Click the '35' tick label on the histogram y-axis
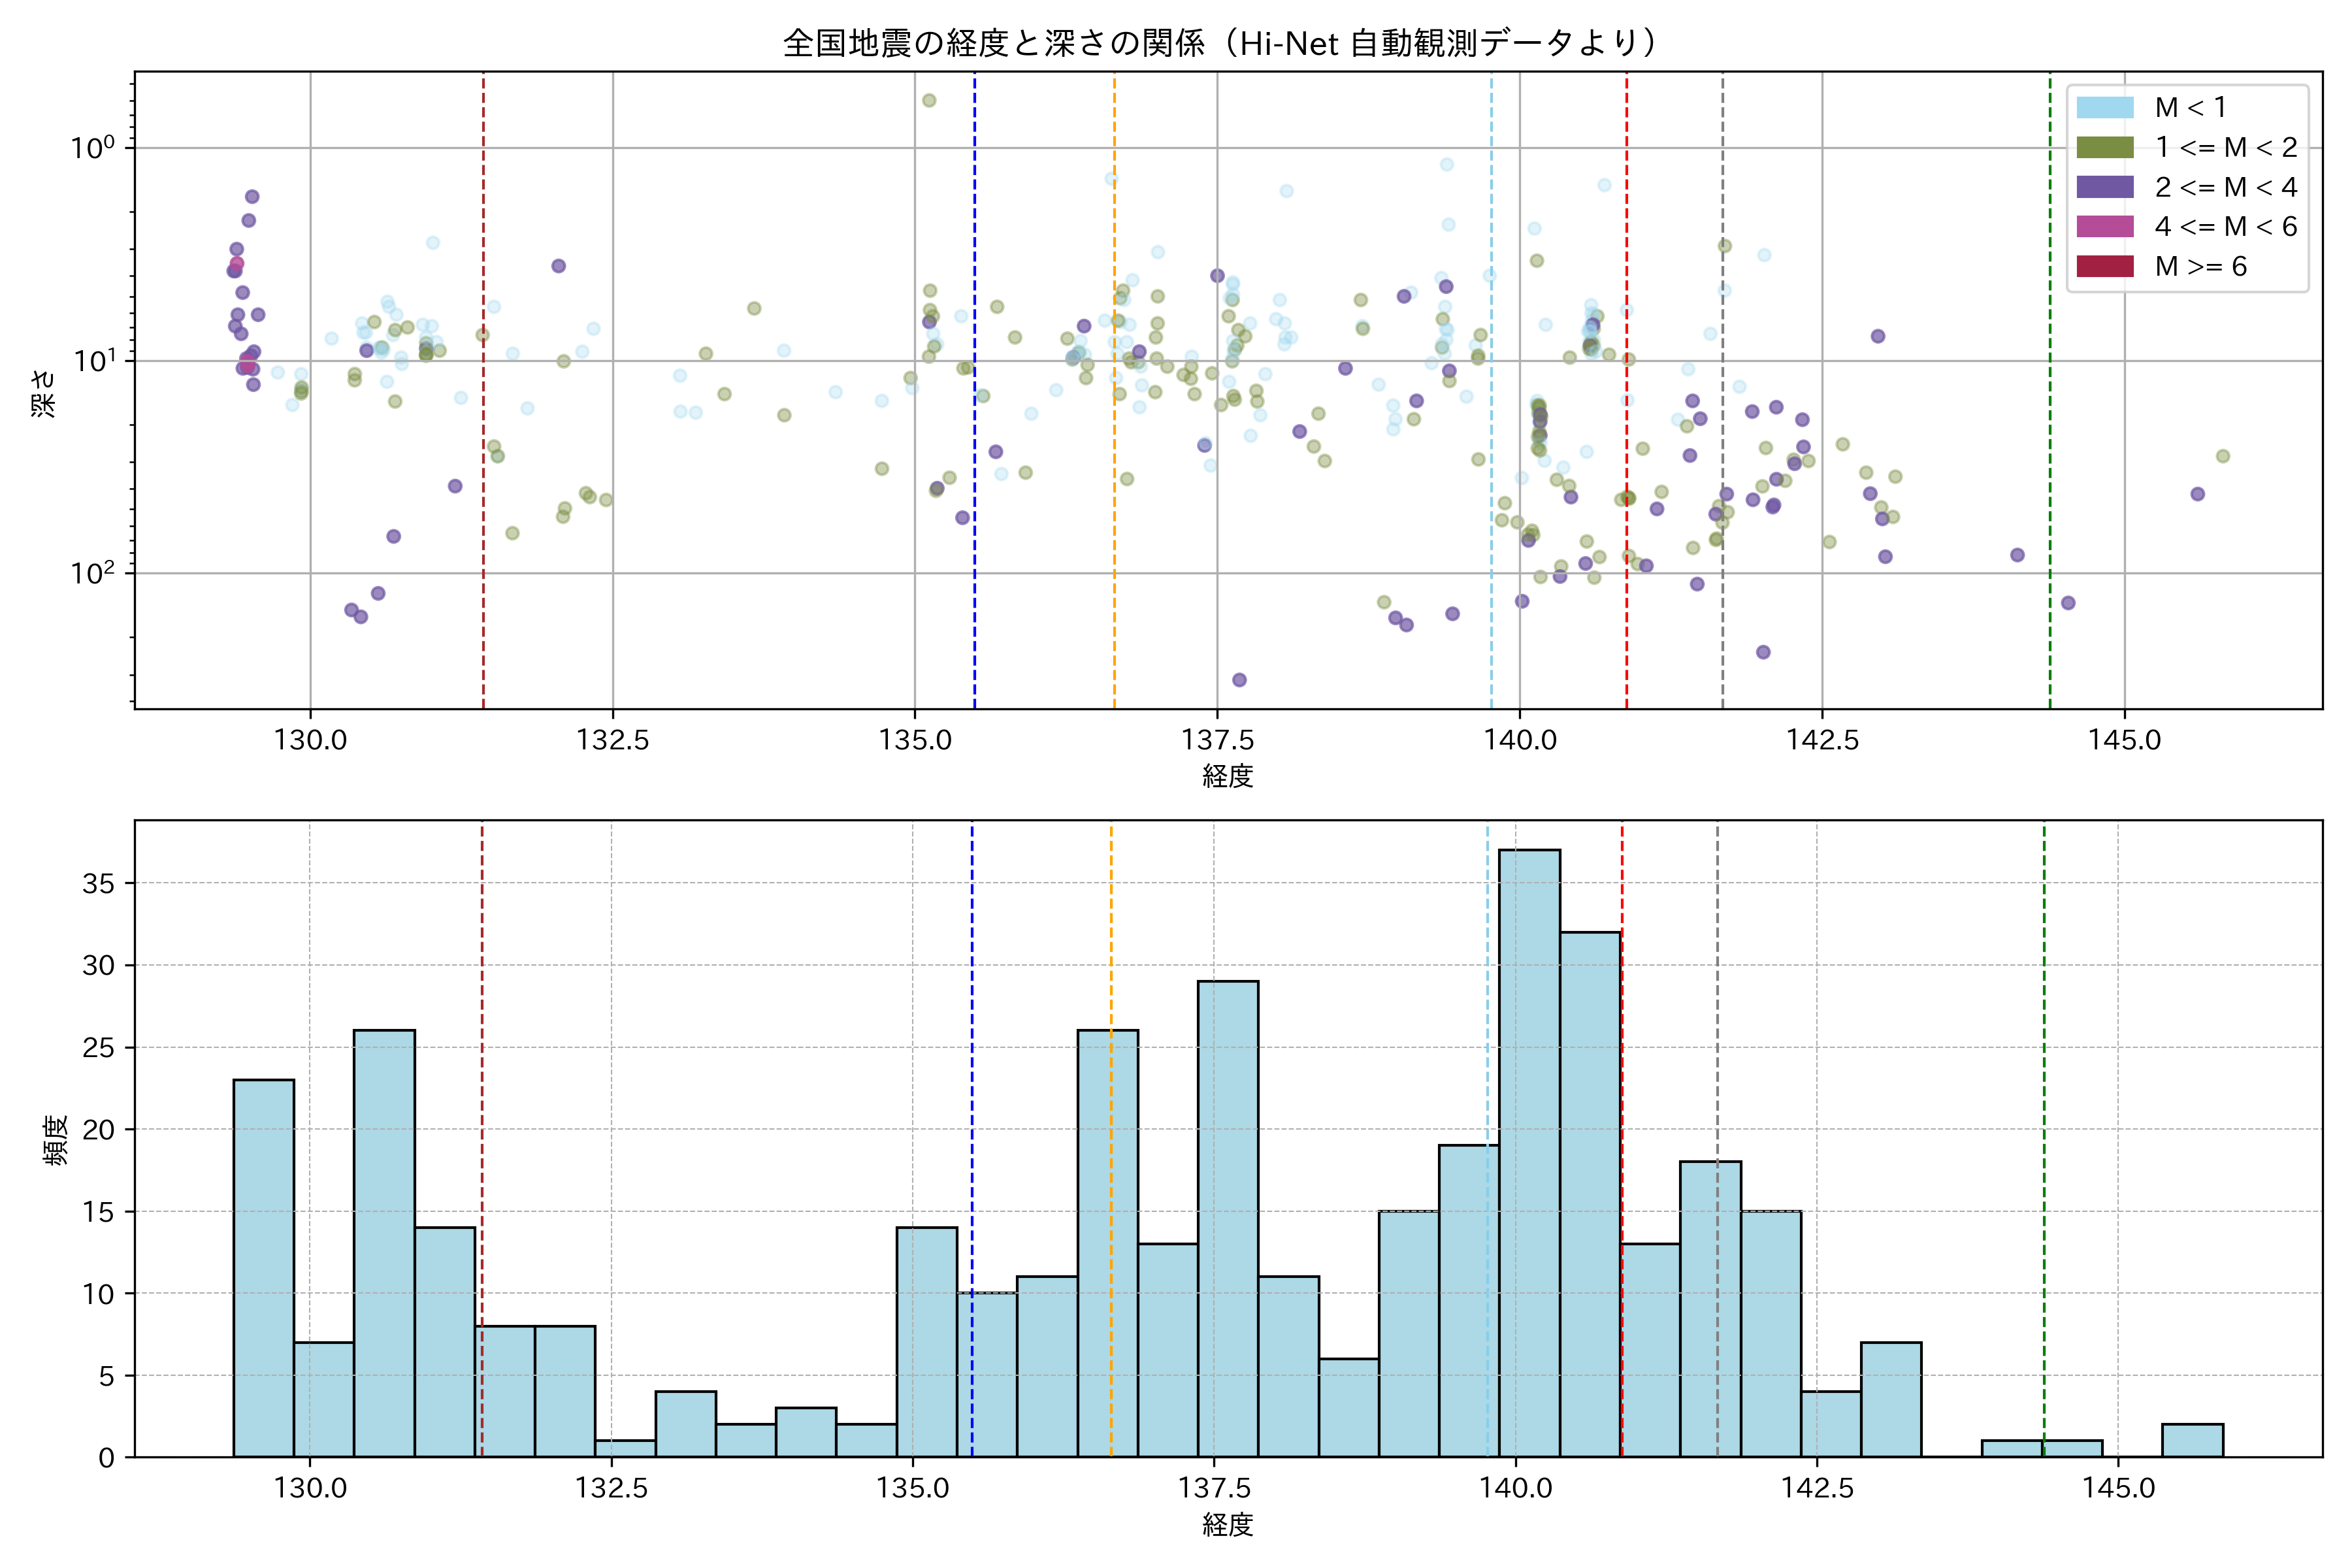 (x=98, y=883)
